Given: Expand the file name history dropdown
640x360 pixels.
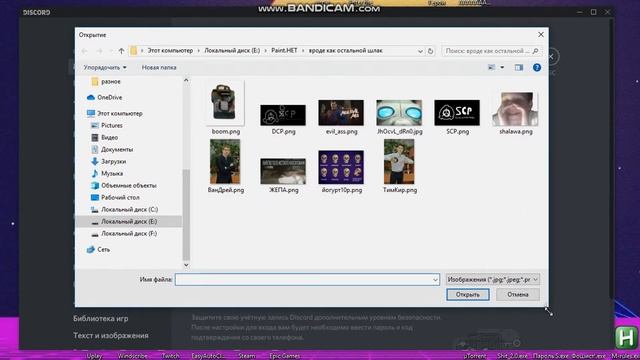Looking at the screenshot, I should (x=435, y=280).
